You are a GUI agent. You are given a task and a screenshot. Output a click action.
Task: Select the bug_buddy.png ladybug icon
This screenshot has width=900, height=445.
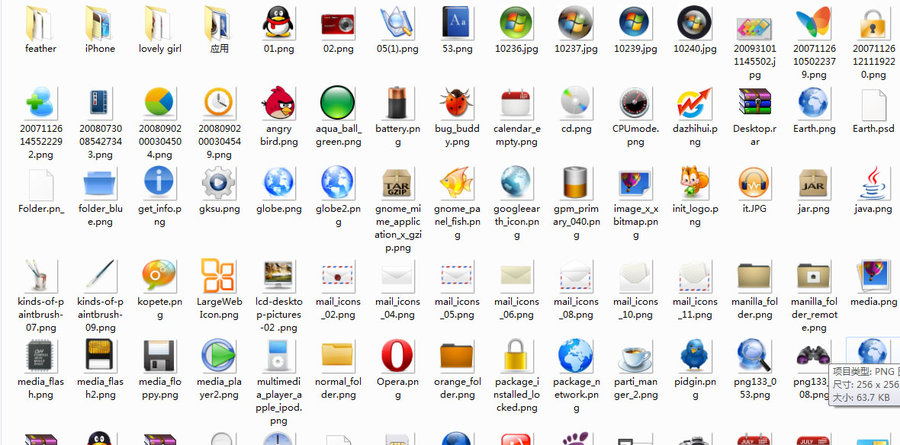[457, 104]
